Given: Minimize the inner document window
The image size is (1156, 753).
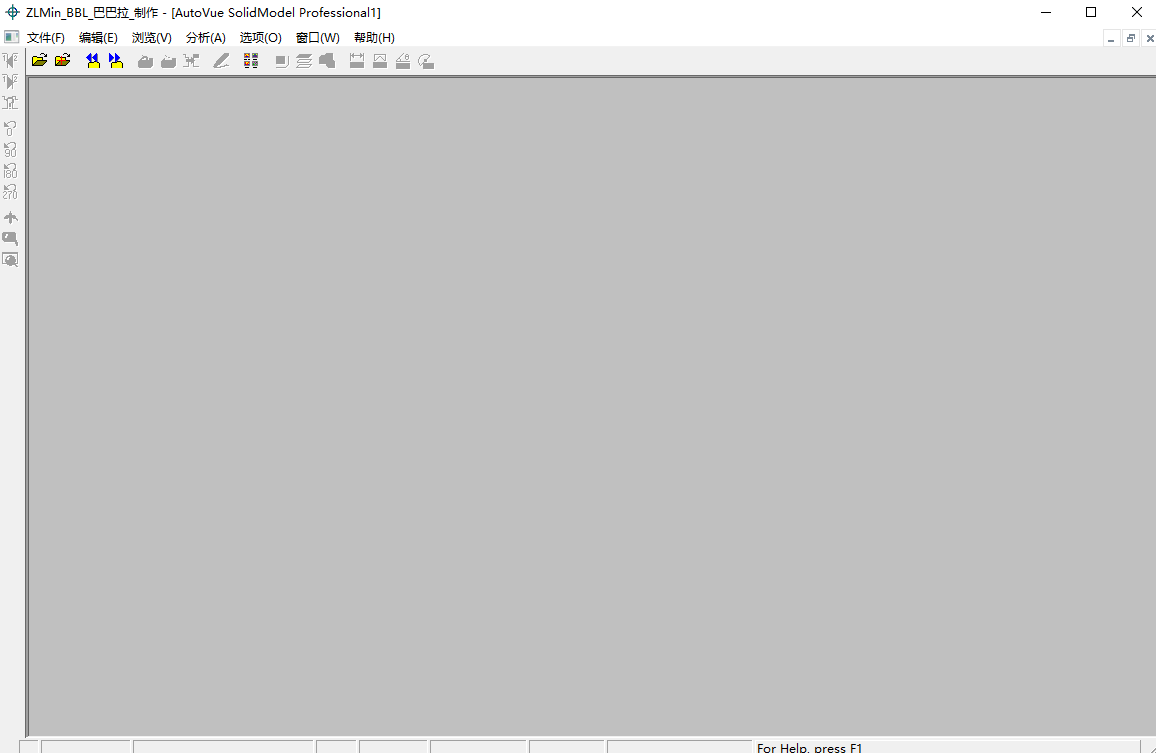Looking at the screenshot, I should pyautogui.click(x=1111, y=38).
